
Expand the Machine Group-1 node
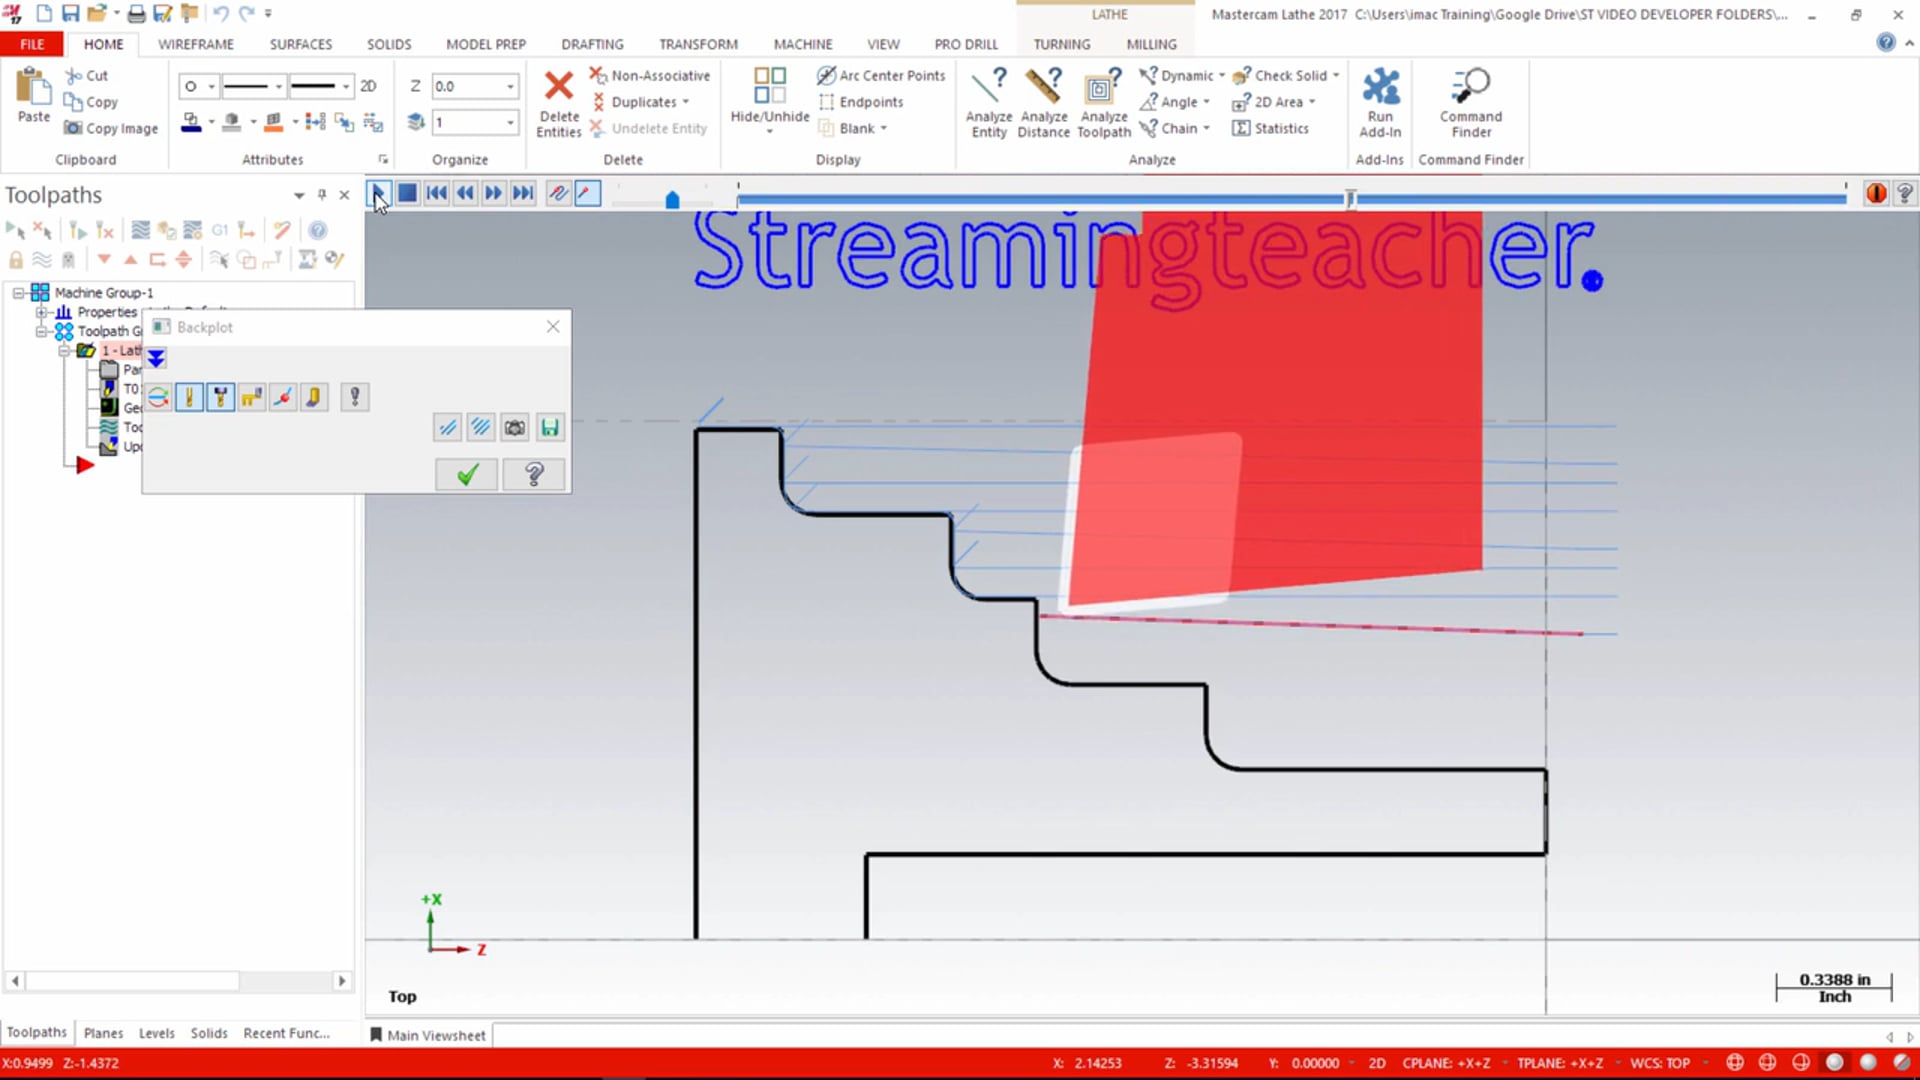pyautogui.click(x=18, y=293)
